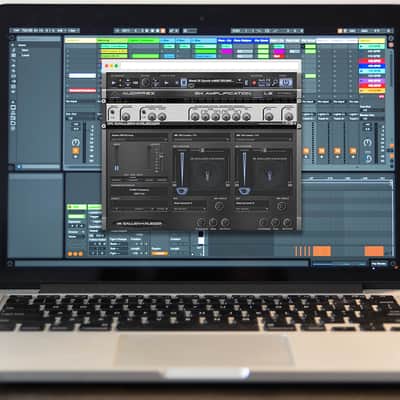Open the tuner dial in the plugin toolbar
The height and width of the screenshot is (400, 400).
[145, 82]
